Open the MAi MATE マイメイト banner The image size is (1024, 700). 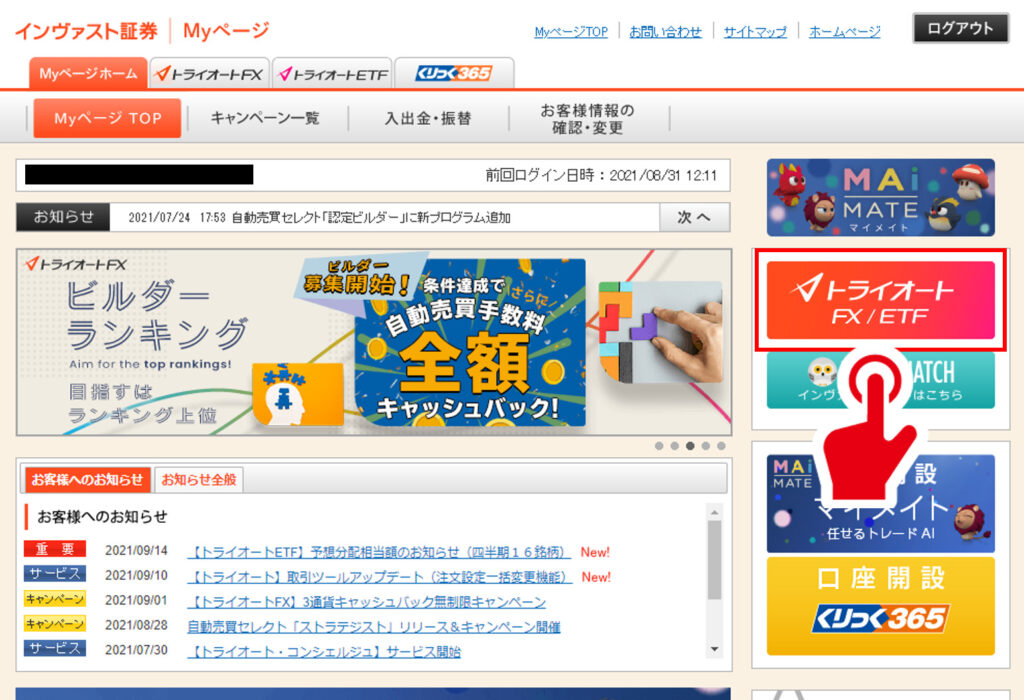(x=880, y=197)
